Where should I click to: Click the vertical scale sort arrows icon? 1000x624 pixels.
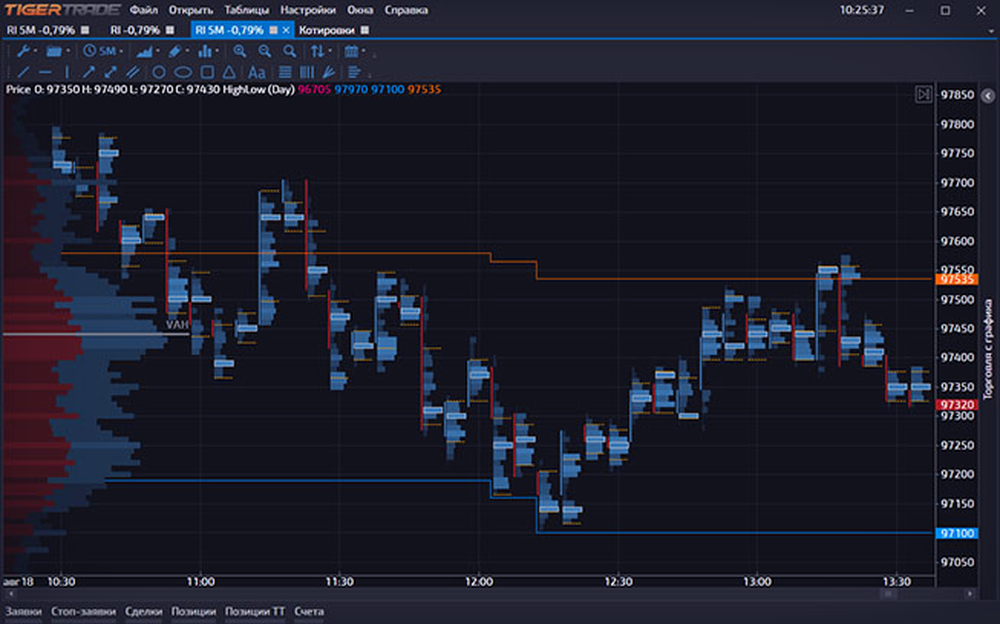(x=317, y=52)
